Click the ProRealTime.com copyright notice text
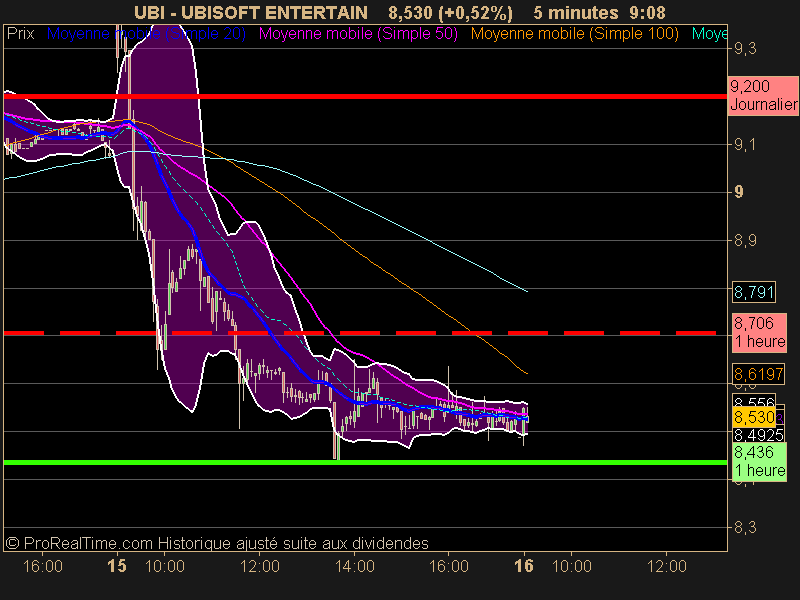This screenshot has width=800, height=600. (x=217, y=543)
